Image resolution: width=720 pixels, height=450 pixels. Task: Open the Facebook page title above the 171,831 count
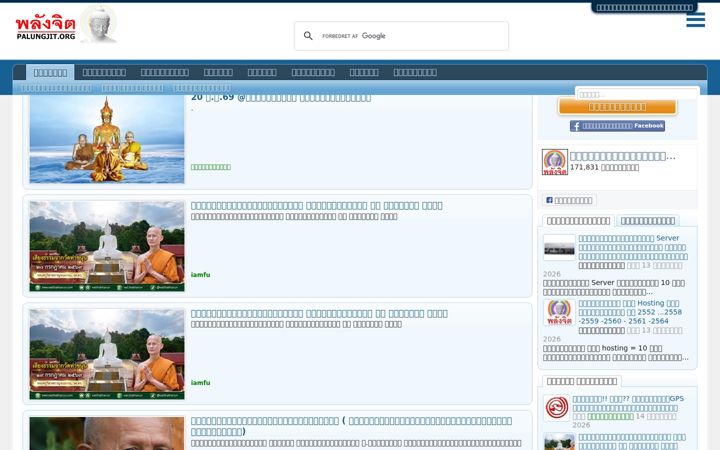[622, 156]
